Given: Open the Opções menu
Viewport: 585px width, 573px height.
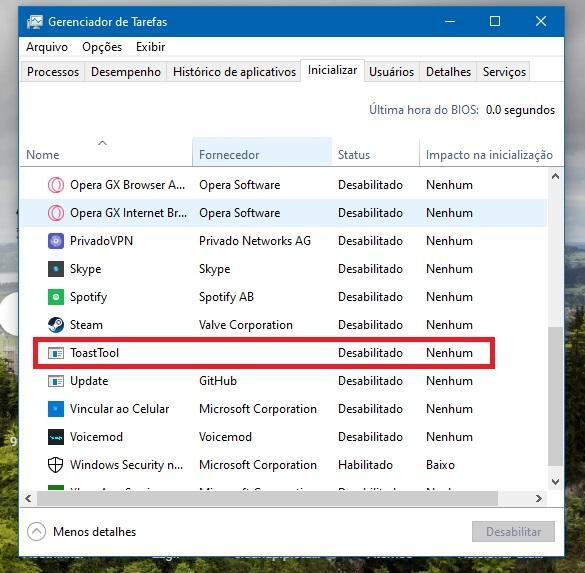Looking at the screenshot, I should pyautogui.click(x=102, y=47).
